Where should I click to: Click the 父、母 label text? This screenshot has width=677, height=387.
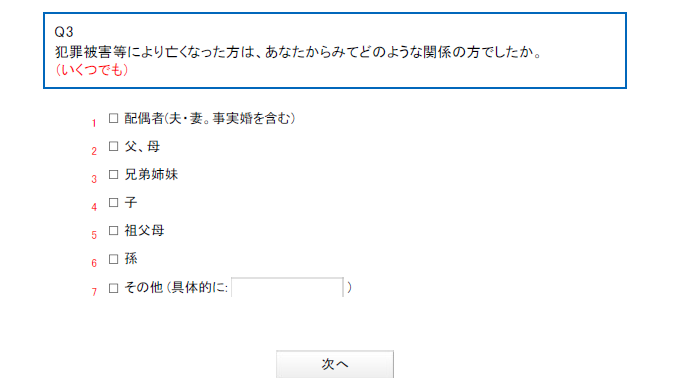(142, 146)
